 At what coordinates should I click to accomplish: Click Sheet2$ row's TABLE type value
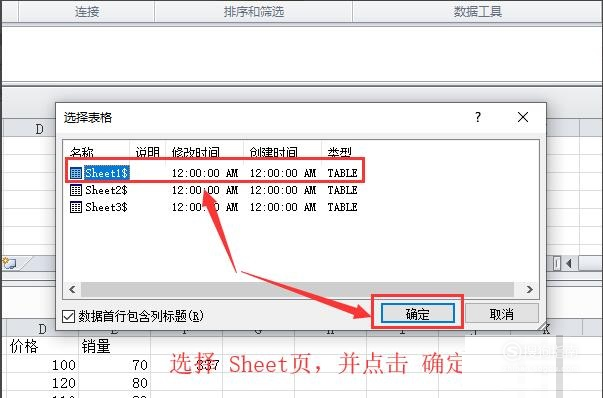pos(342,190)
